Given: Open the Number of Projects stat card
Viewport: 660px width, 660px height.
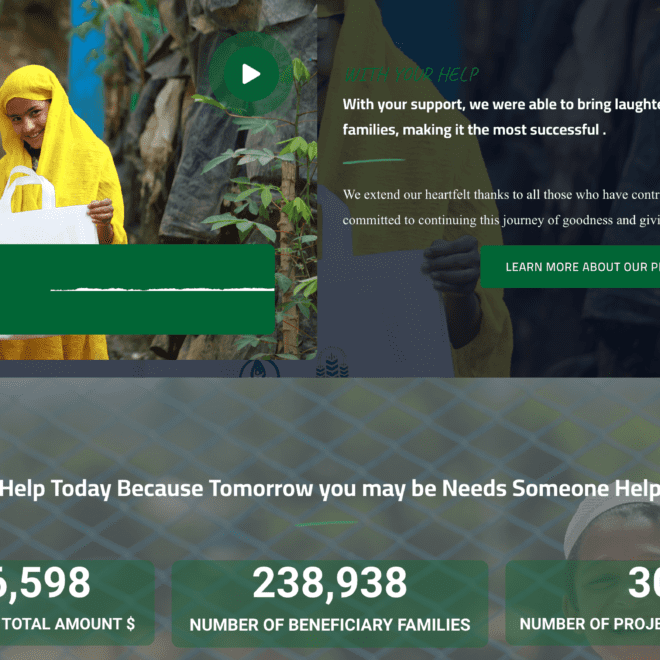Looking at the screenshot, I should click(x=583, y=603).
